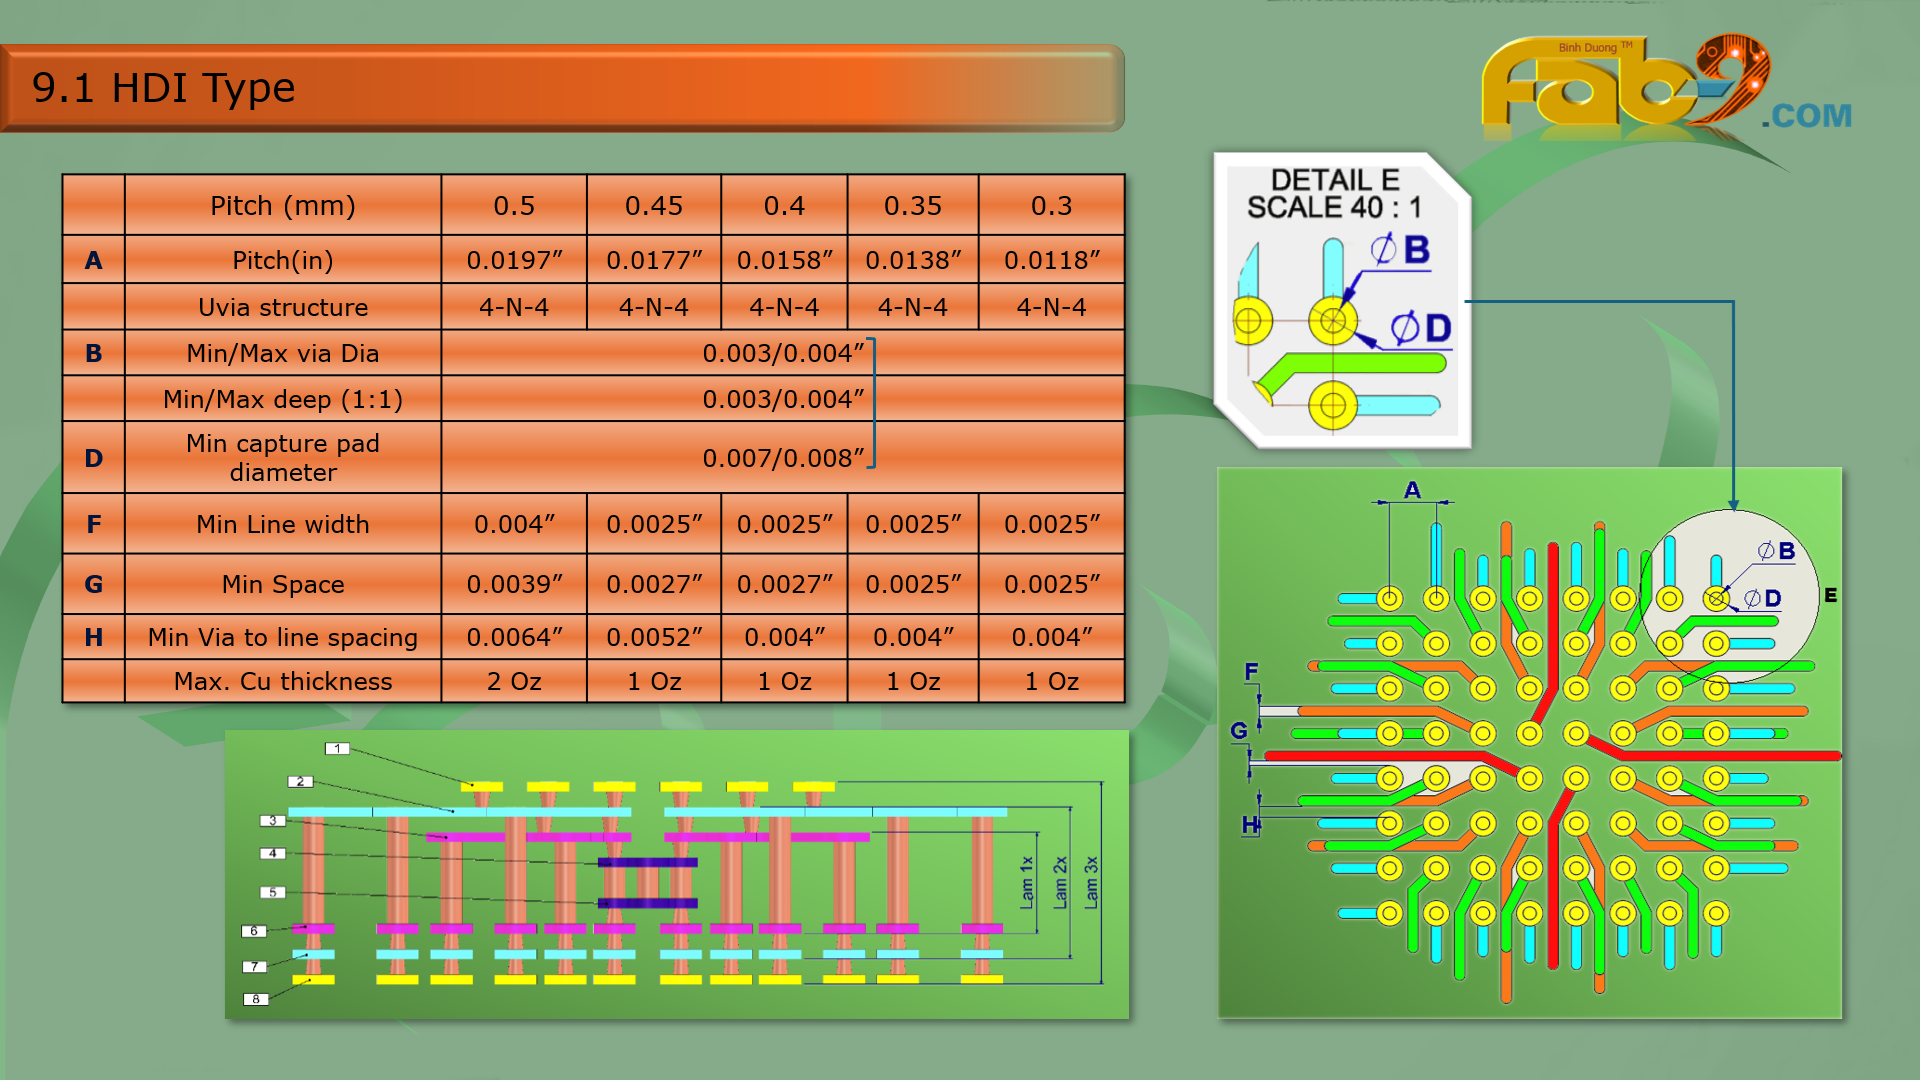The height and width of the screenshot is (1080, 1920).
Task: Click the layer 1 callout box
Action: (337, 748)
